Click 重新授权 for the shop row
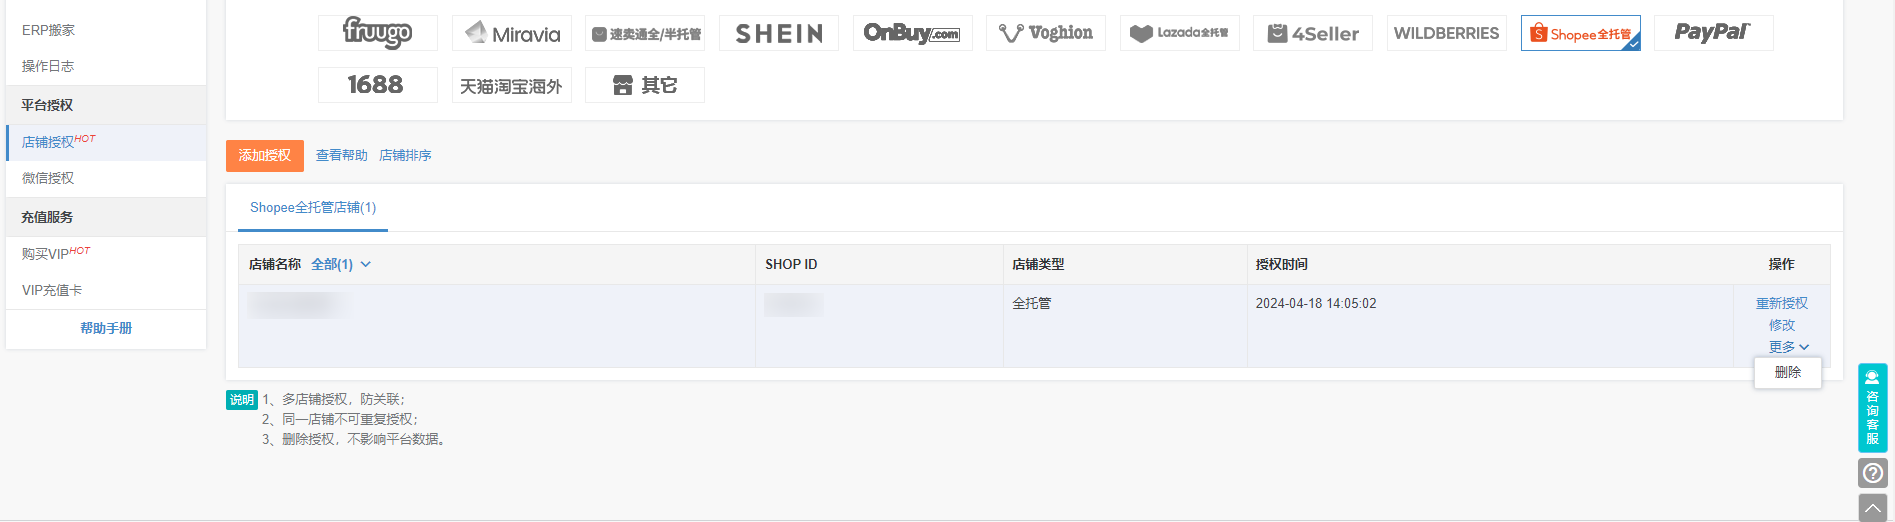Image resolution: width=1895 pixels, height=522 pixels. (x=1781, y=303)
